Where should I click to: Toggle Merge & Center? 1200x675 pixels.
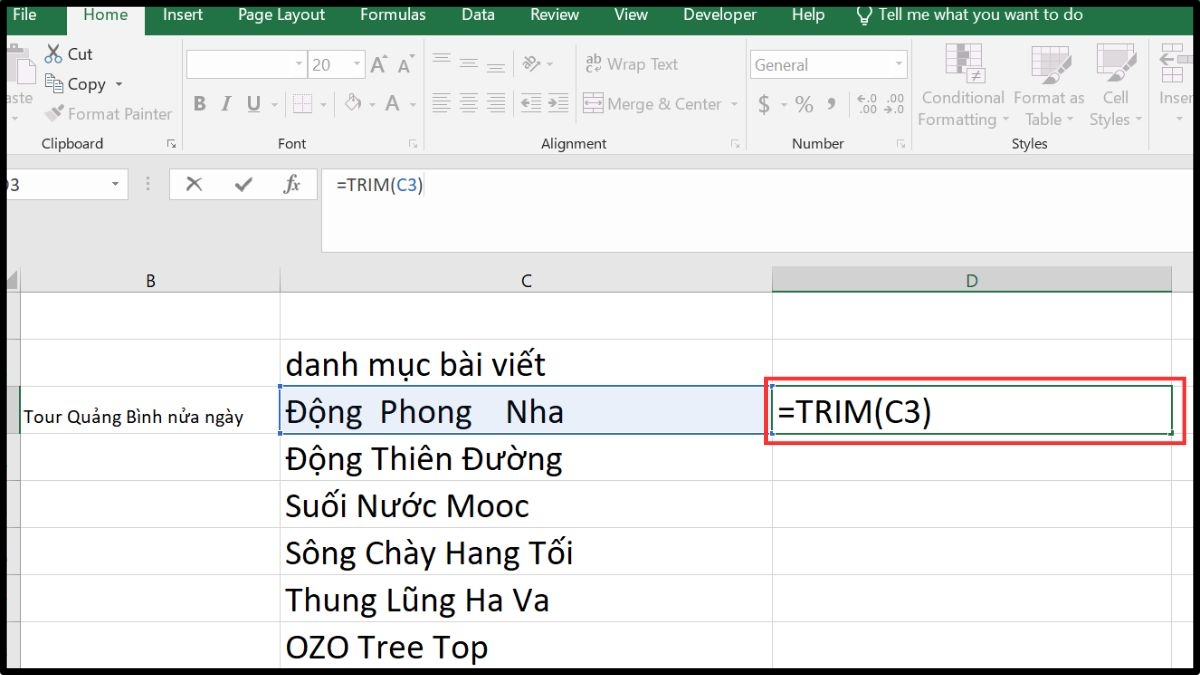[x=653, y=103]
